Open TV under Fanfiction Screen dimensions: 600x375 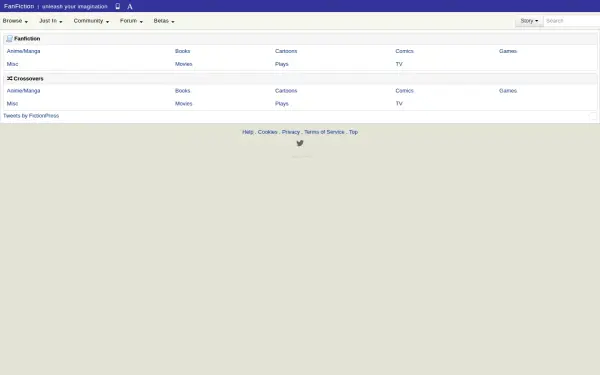[x=399, y=64]
